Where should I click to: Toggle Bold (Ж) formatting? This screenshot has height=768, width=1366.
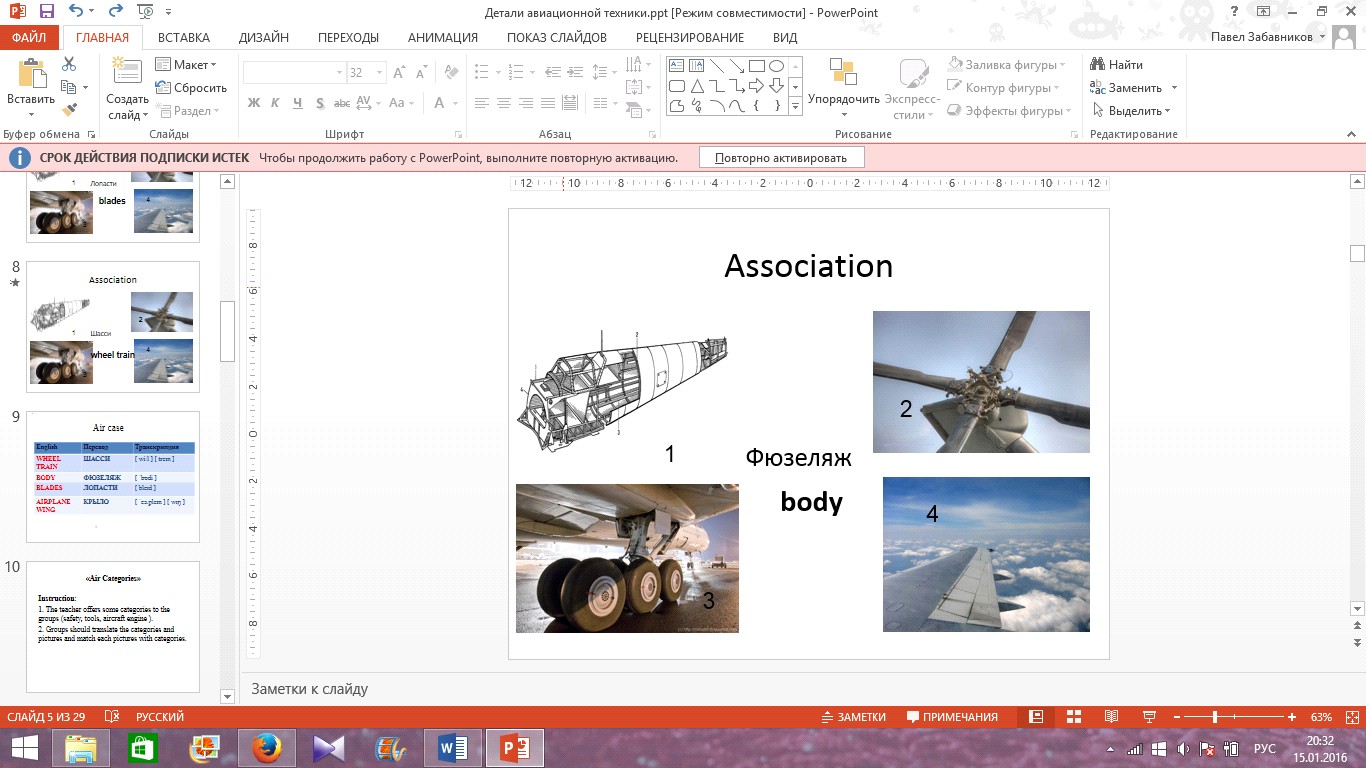tap(254, 103)
